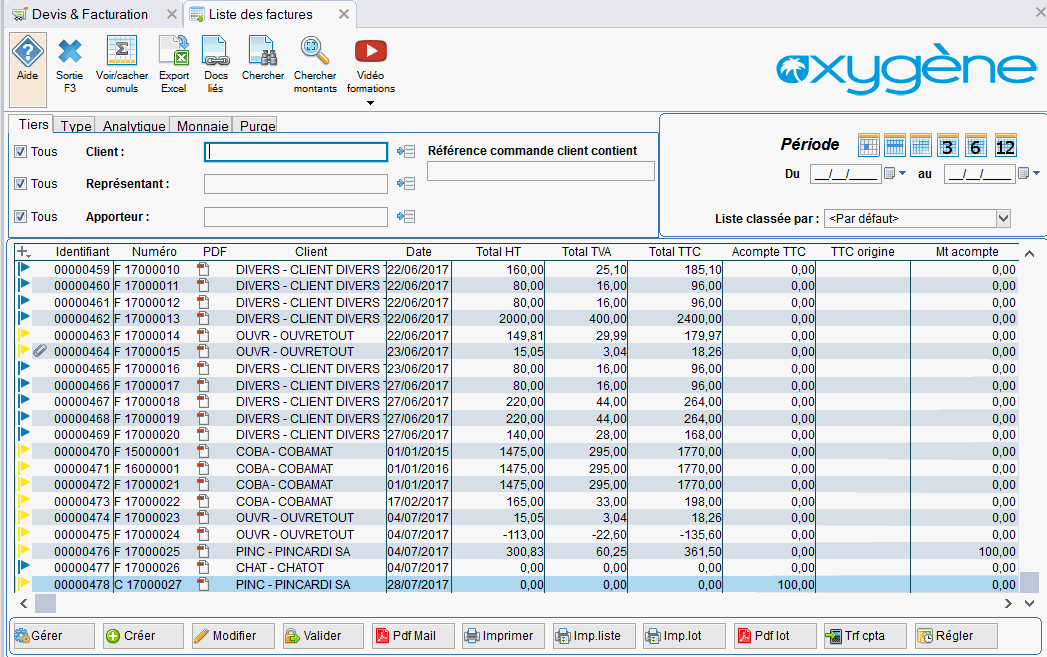Open client lookup list icon
1047x657 pixels.
pos(406,152)
